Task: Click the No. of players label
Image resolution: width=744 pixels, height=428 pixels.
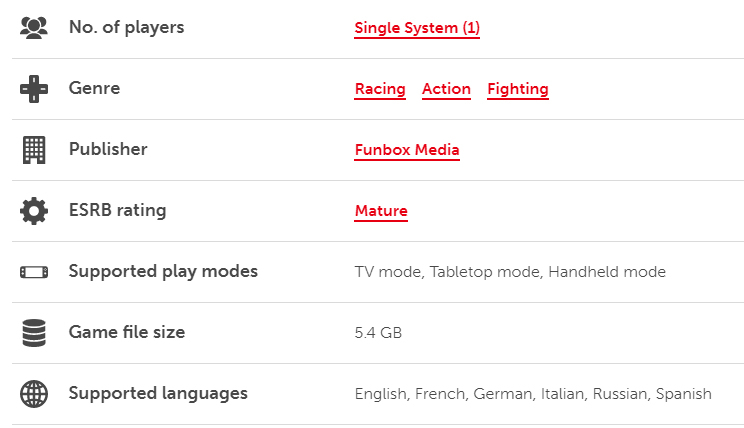Action: coord(127,27)
